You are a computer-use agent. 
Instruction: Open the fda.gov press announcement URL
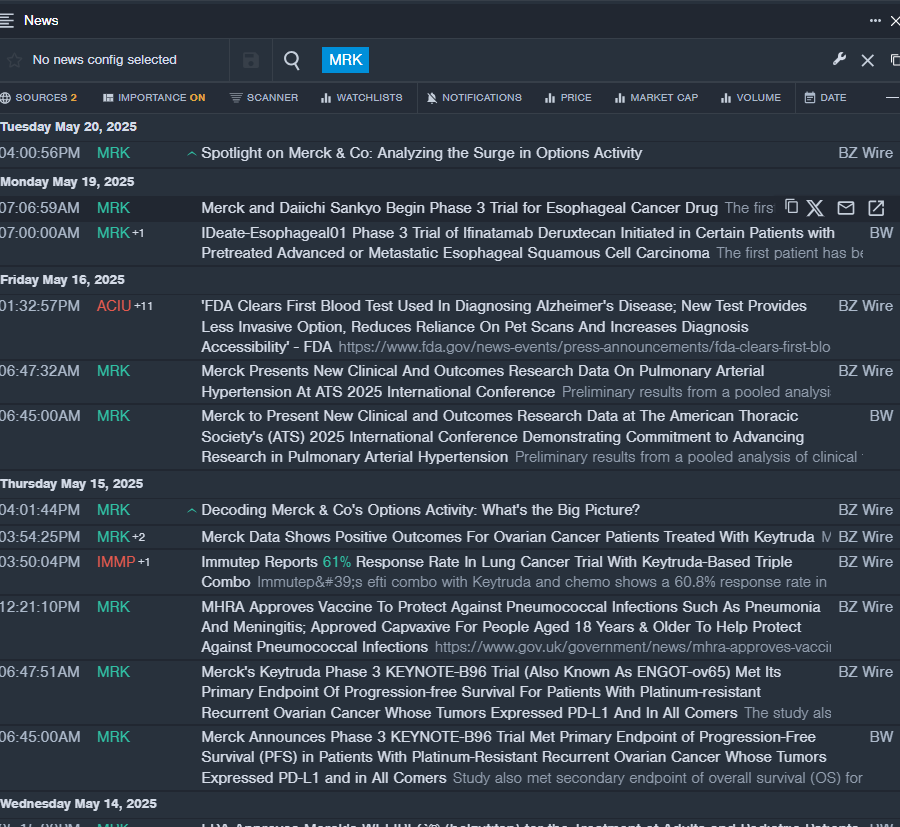584,347
